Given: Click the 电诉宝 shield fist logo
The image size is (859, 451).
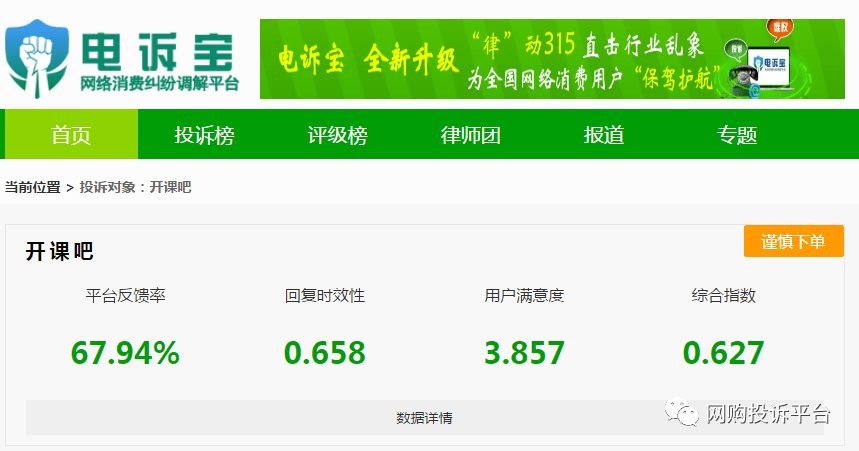Looking at the screenshot, I should pyautogui.click(x=37, y=59).
